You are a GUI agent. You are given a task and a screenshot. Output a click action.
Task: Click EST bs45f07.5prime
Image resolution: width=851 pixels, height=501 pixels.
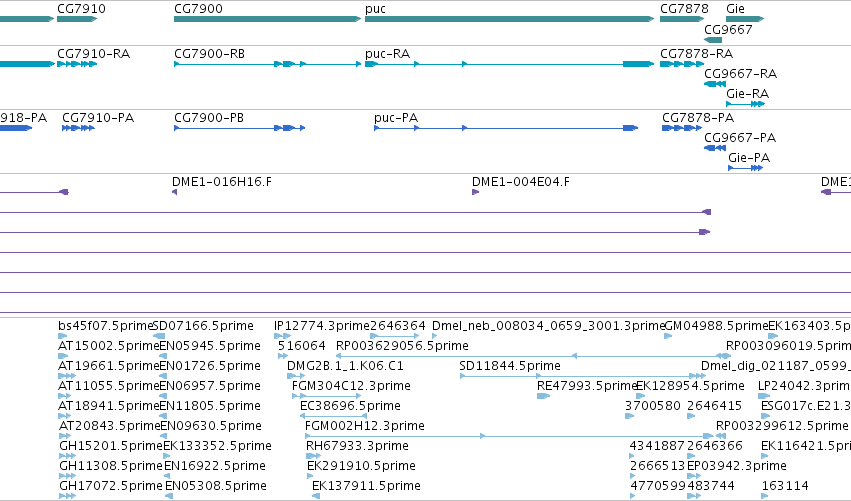[106, 326]
